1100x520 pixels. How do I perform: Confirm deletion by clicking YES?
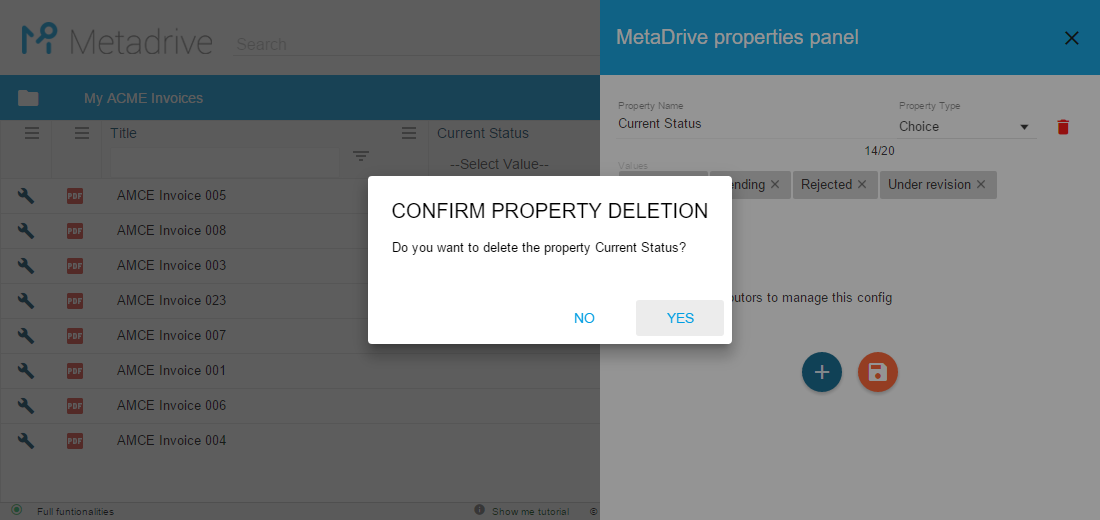tap(680, 318)
